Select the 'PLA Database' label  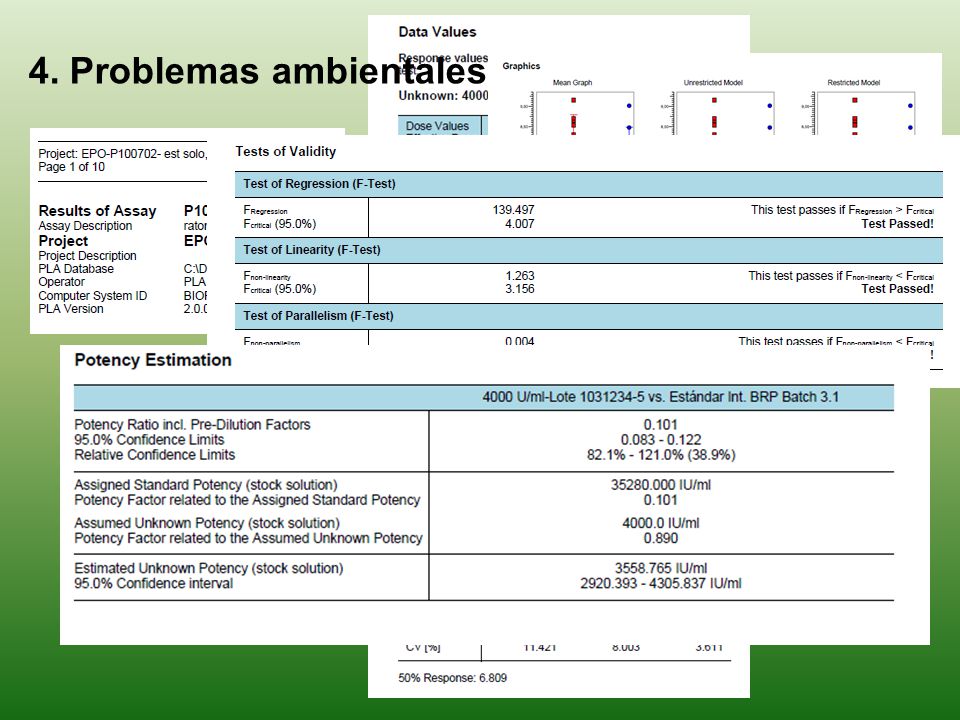coord(76,268)
